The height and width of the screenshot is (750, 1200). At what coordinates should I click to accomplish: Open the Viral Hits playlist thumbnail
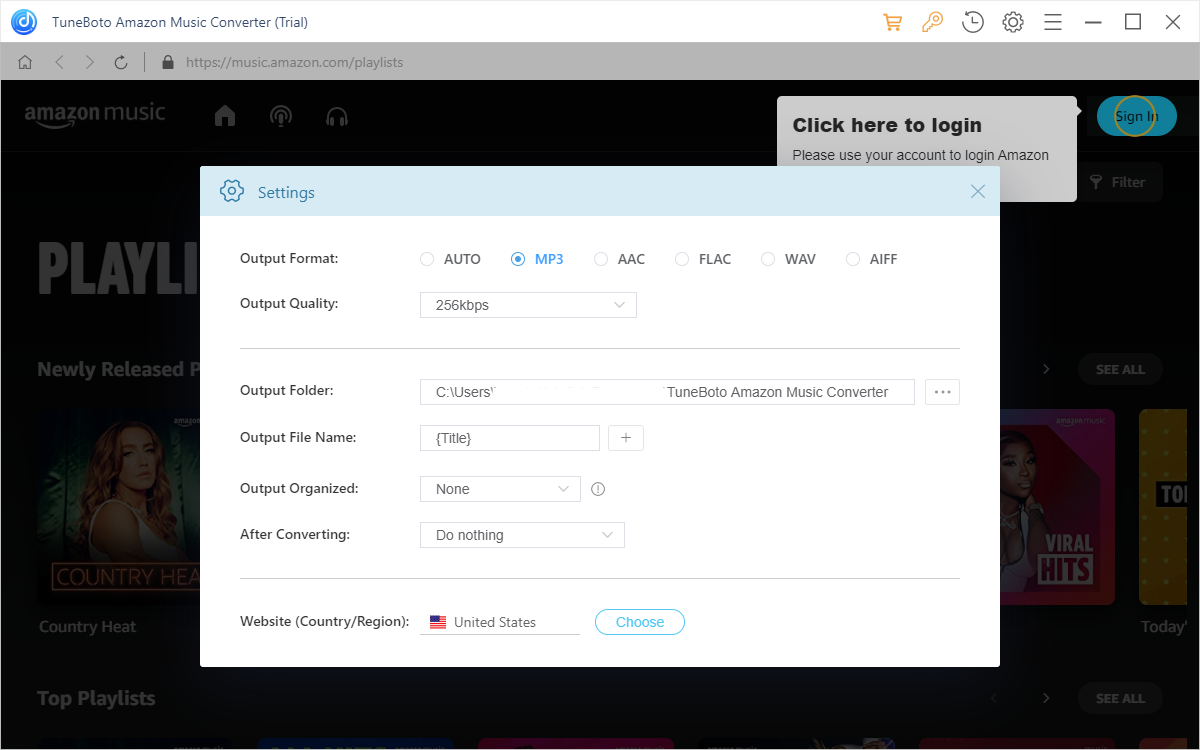[1058, 506]
